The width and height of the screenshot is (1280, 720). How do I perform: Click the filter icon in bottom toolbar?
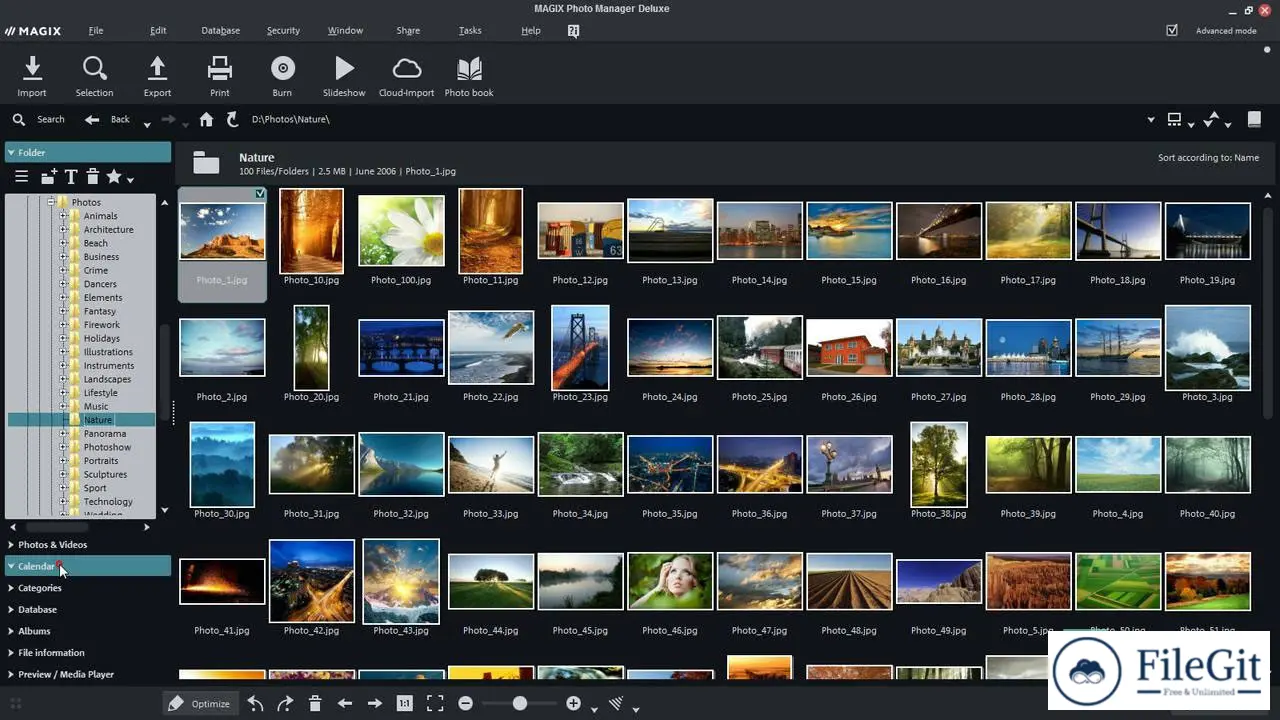click(616, 704)
